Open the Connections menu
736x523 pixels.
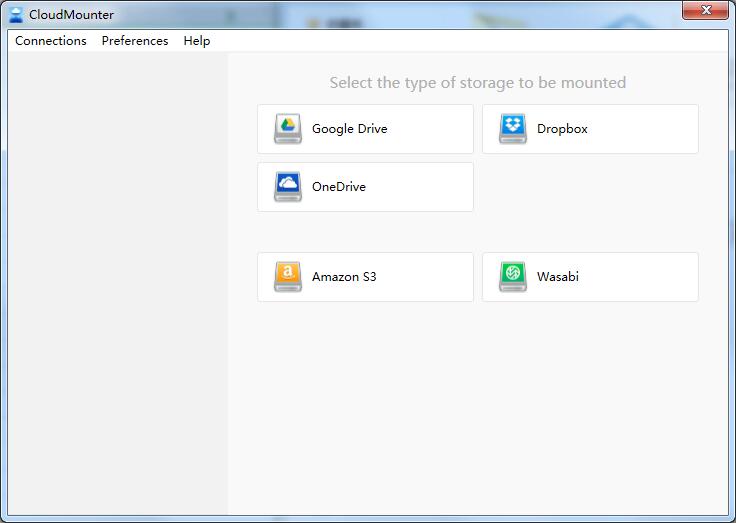[51, 41]
